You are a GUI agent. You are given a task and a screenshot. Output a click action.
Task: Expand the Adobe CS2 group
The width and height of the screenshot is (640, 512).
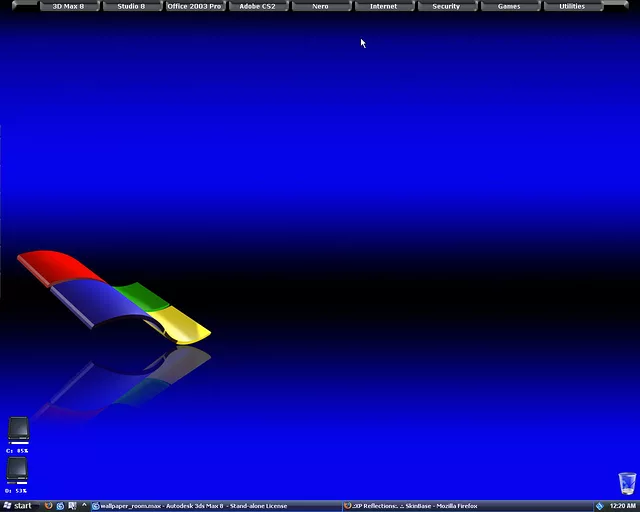257,6
